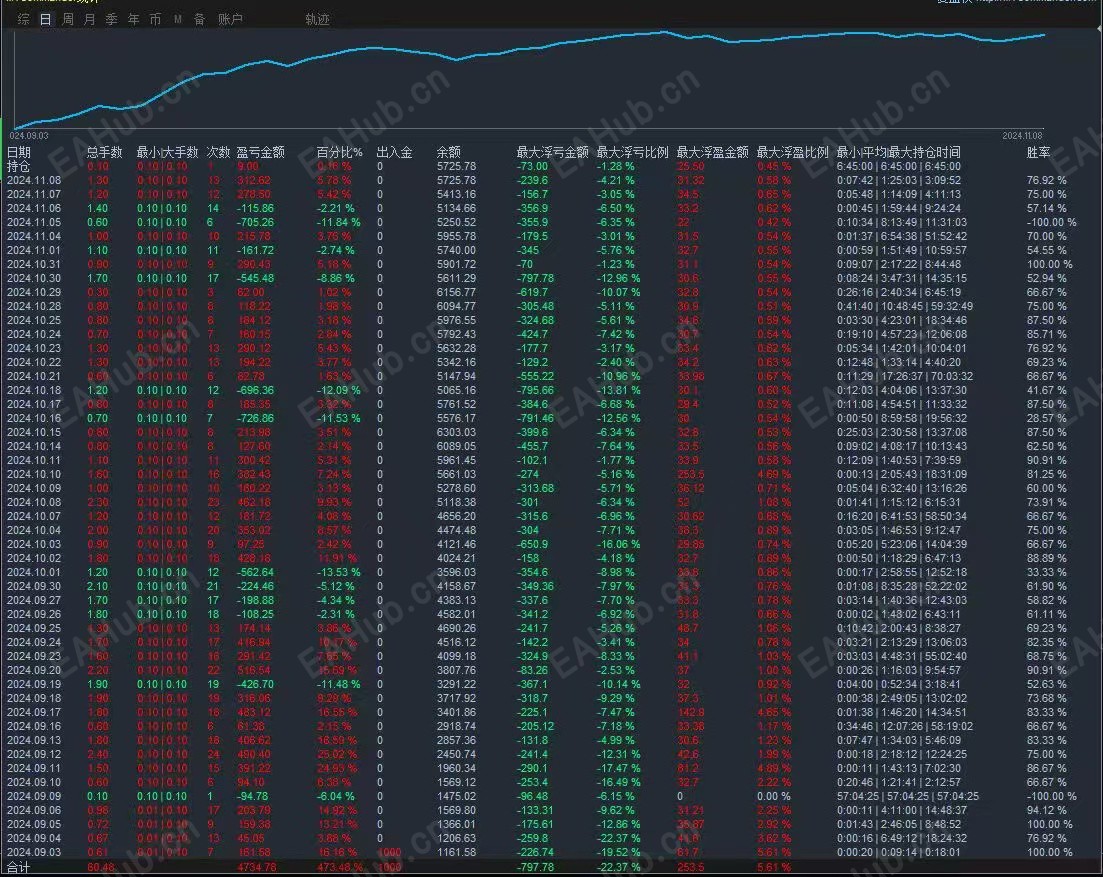Screen dimensions: 1103x877
Task: Select the 2024.09.20 date cell
Action: coord(34,670)
